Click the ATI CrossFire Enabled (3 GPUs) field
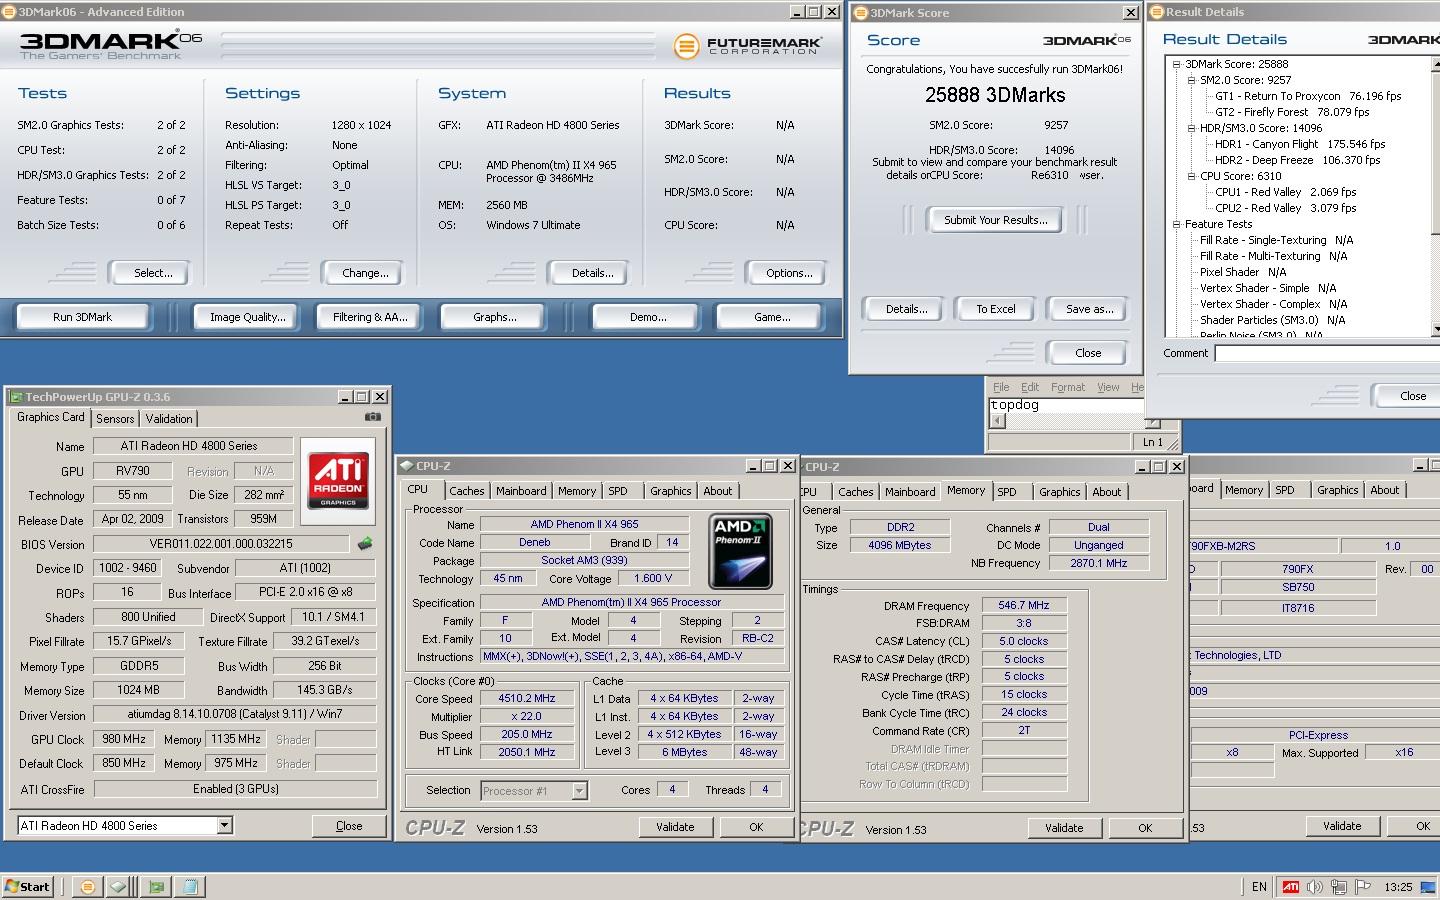Image resolution: width=1440 pixels, height=900 pixels. point(235,789)
